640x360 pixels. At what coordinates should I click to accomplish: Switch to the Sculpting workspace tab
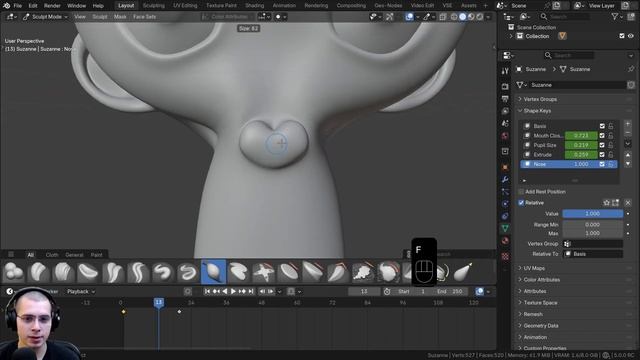pos(153,6)
